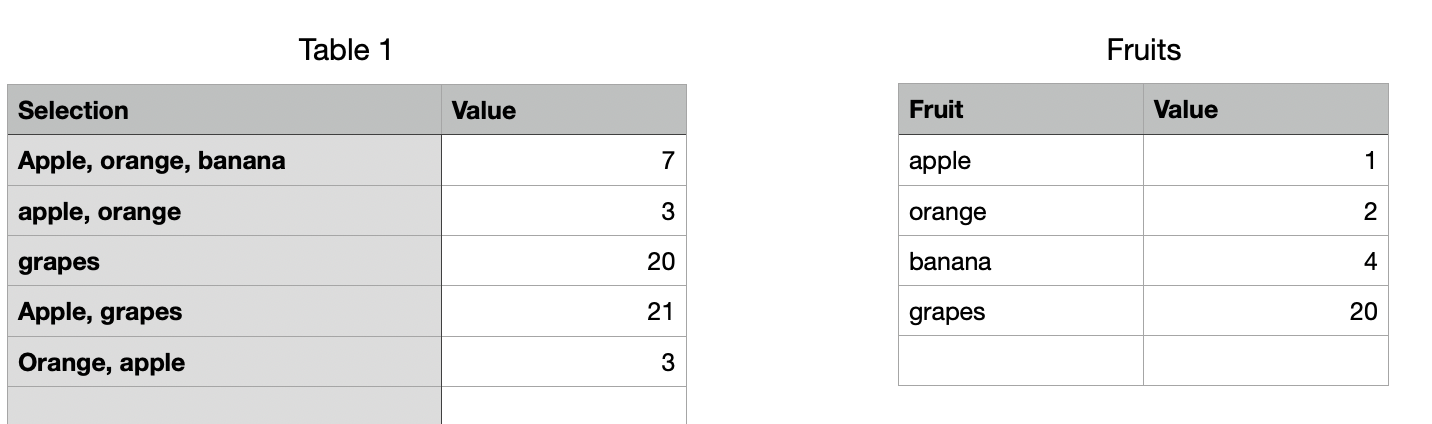
Task: Click the empty Value cell under 'Orange, apple' row
Action: [563, 405]
